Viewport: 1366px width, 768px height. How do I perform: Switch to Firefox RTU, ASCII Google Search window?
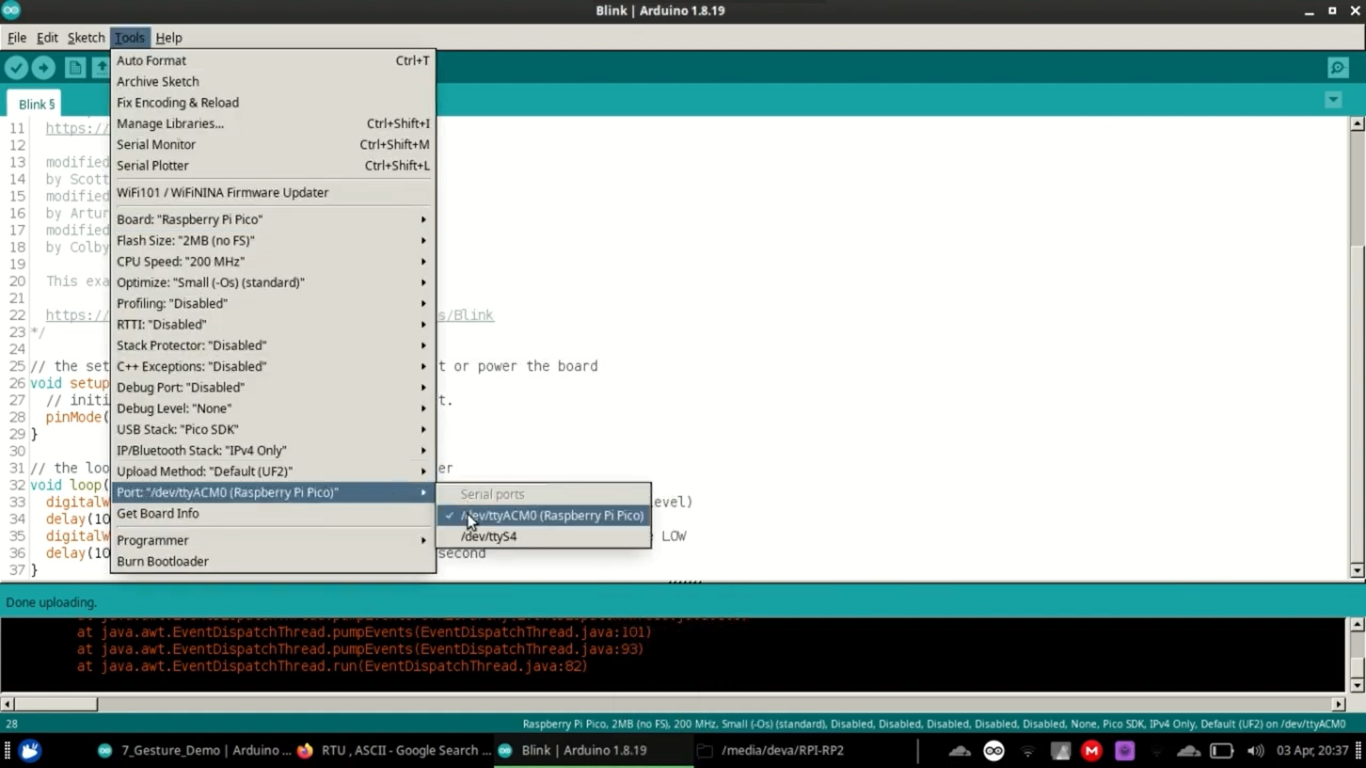(394, 750)
